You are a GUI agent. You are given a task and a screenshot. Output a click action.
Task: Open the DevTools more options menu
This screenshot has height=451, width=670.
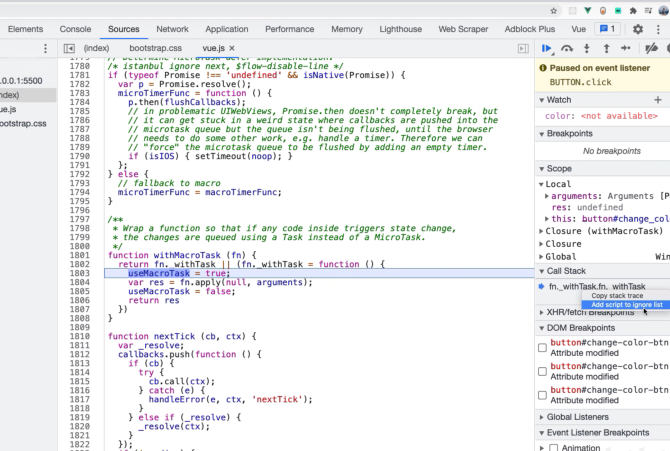(658, 29)
